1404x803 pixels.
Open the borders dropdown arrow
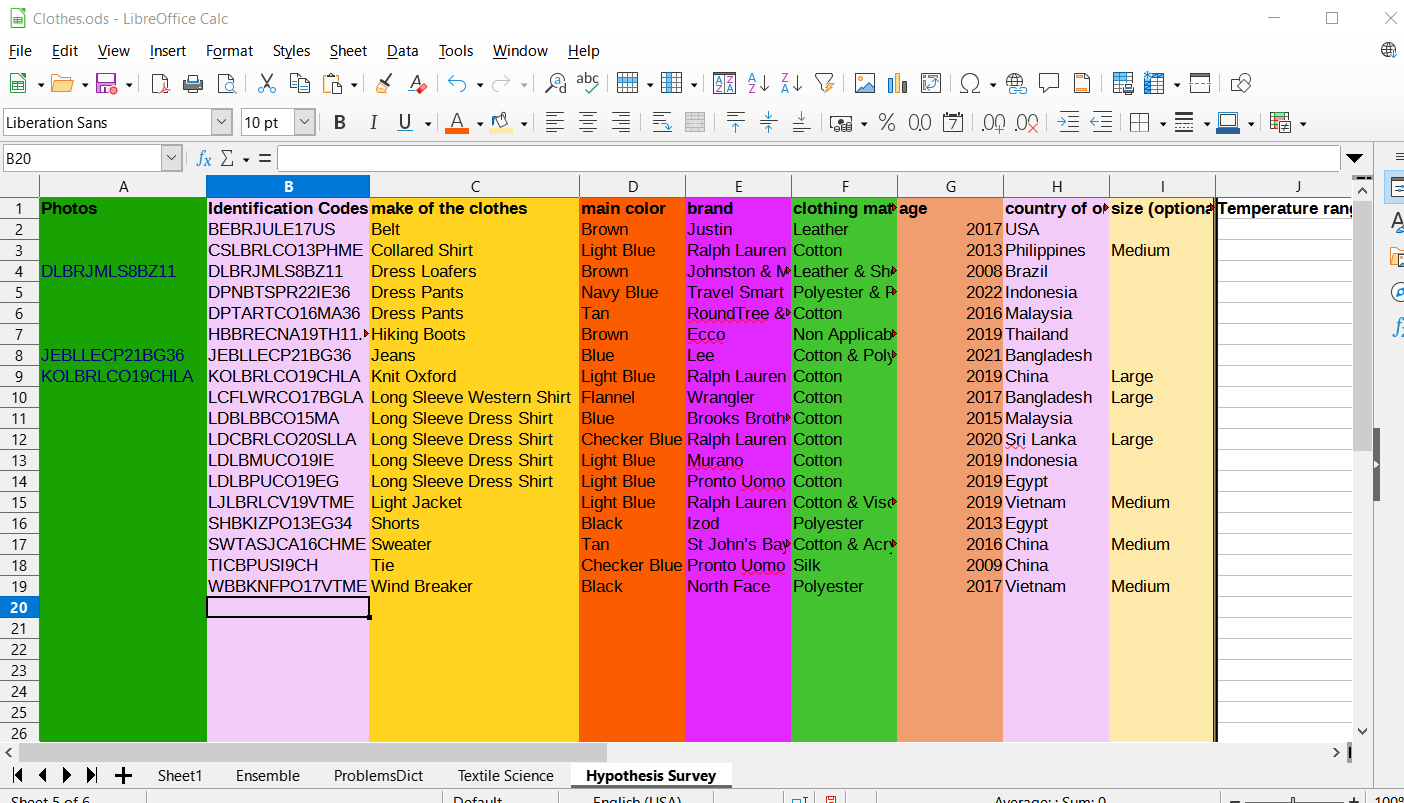coord(1162,124)
